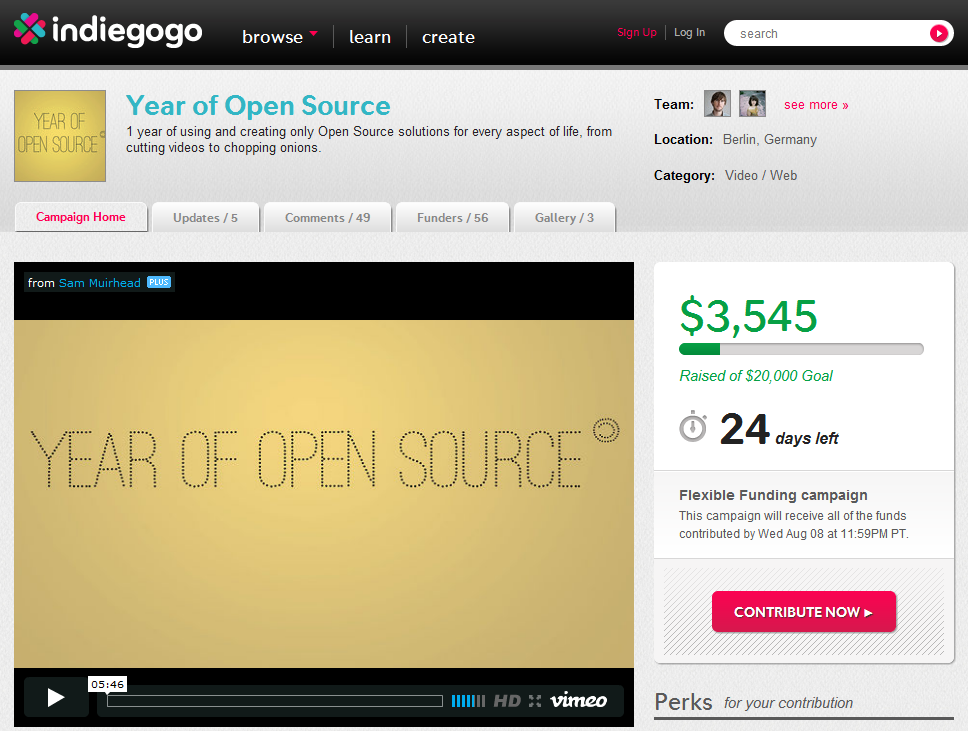
Task: Click the campaign's yellow thumbnail image
Action: coord(60,136)
